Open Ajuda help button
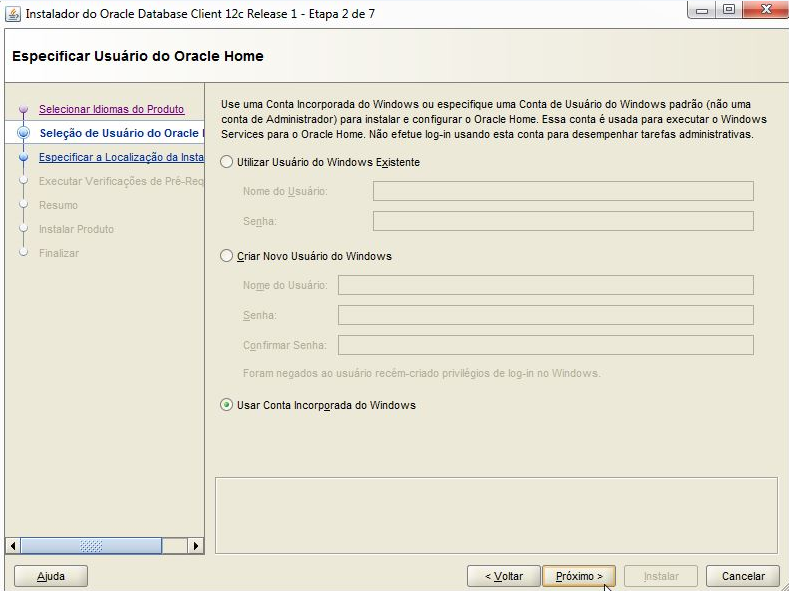The width and height of the screenshot is (789, 591). click(51, 576)
